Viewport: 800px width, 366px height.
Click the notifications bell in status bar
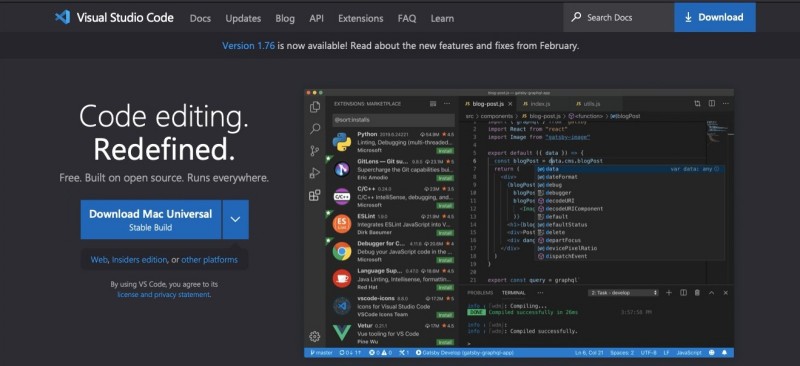click(724, 353)
